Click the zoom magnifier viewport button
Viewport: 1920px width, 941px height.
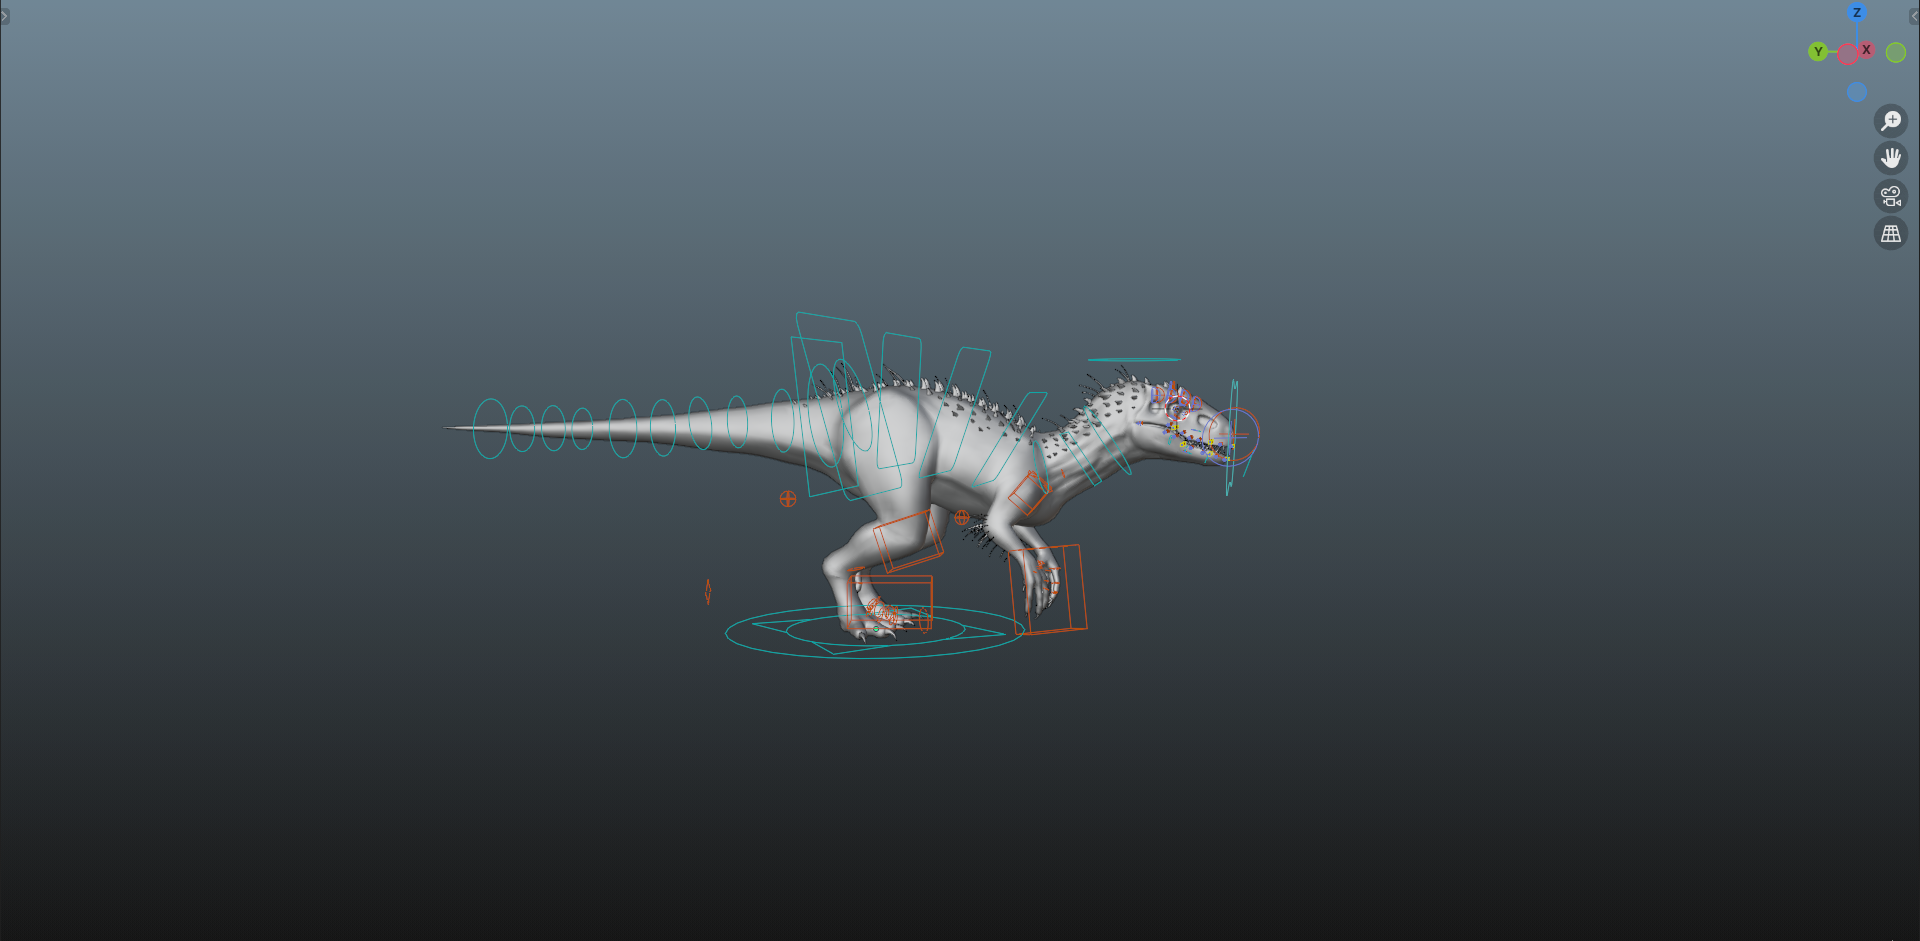tap(1891, 121)
